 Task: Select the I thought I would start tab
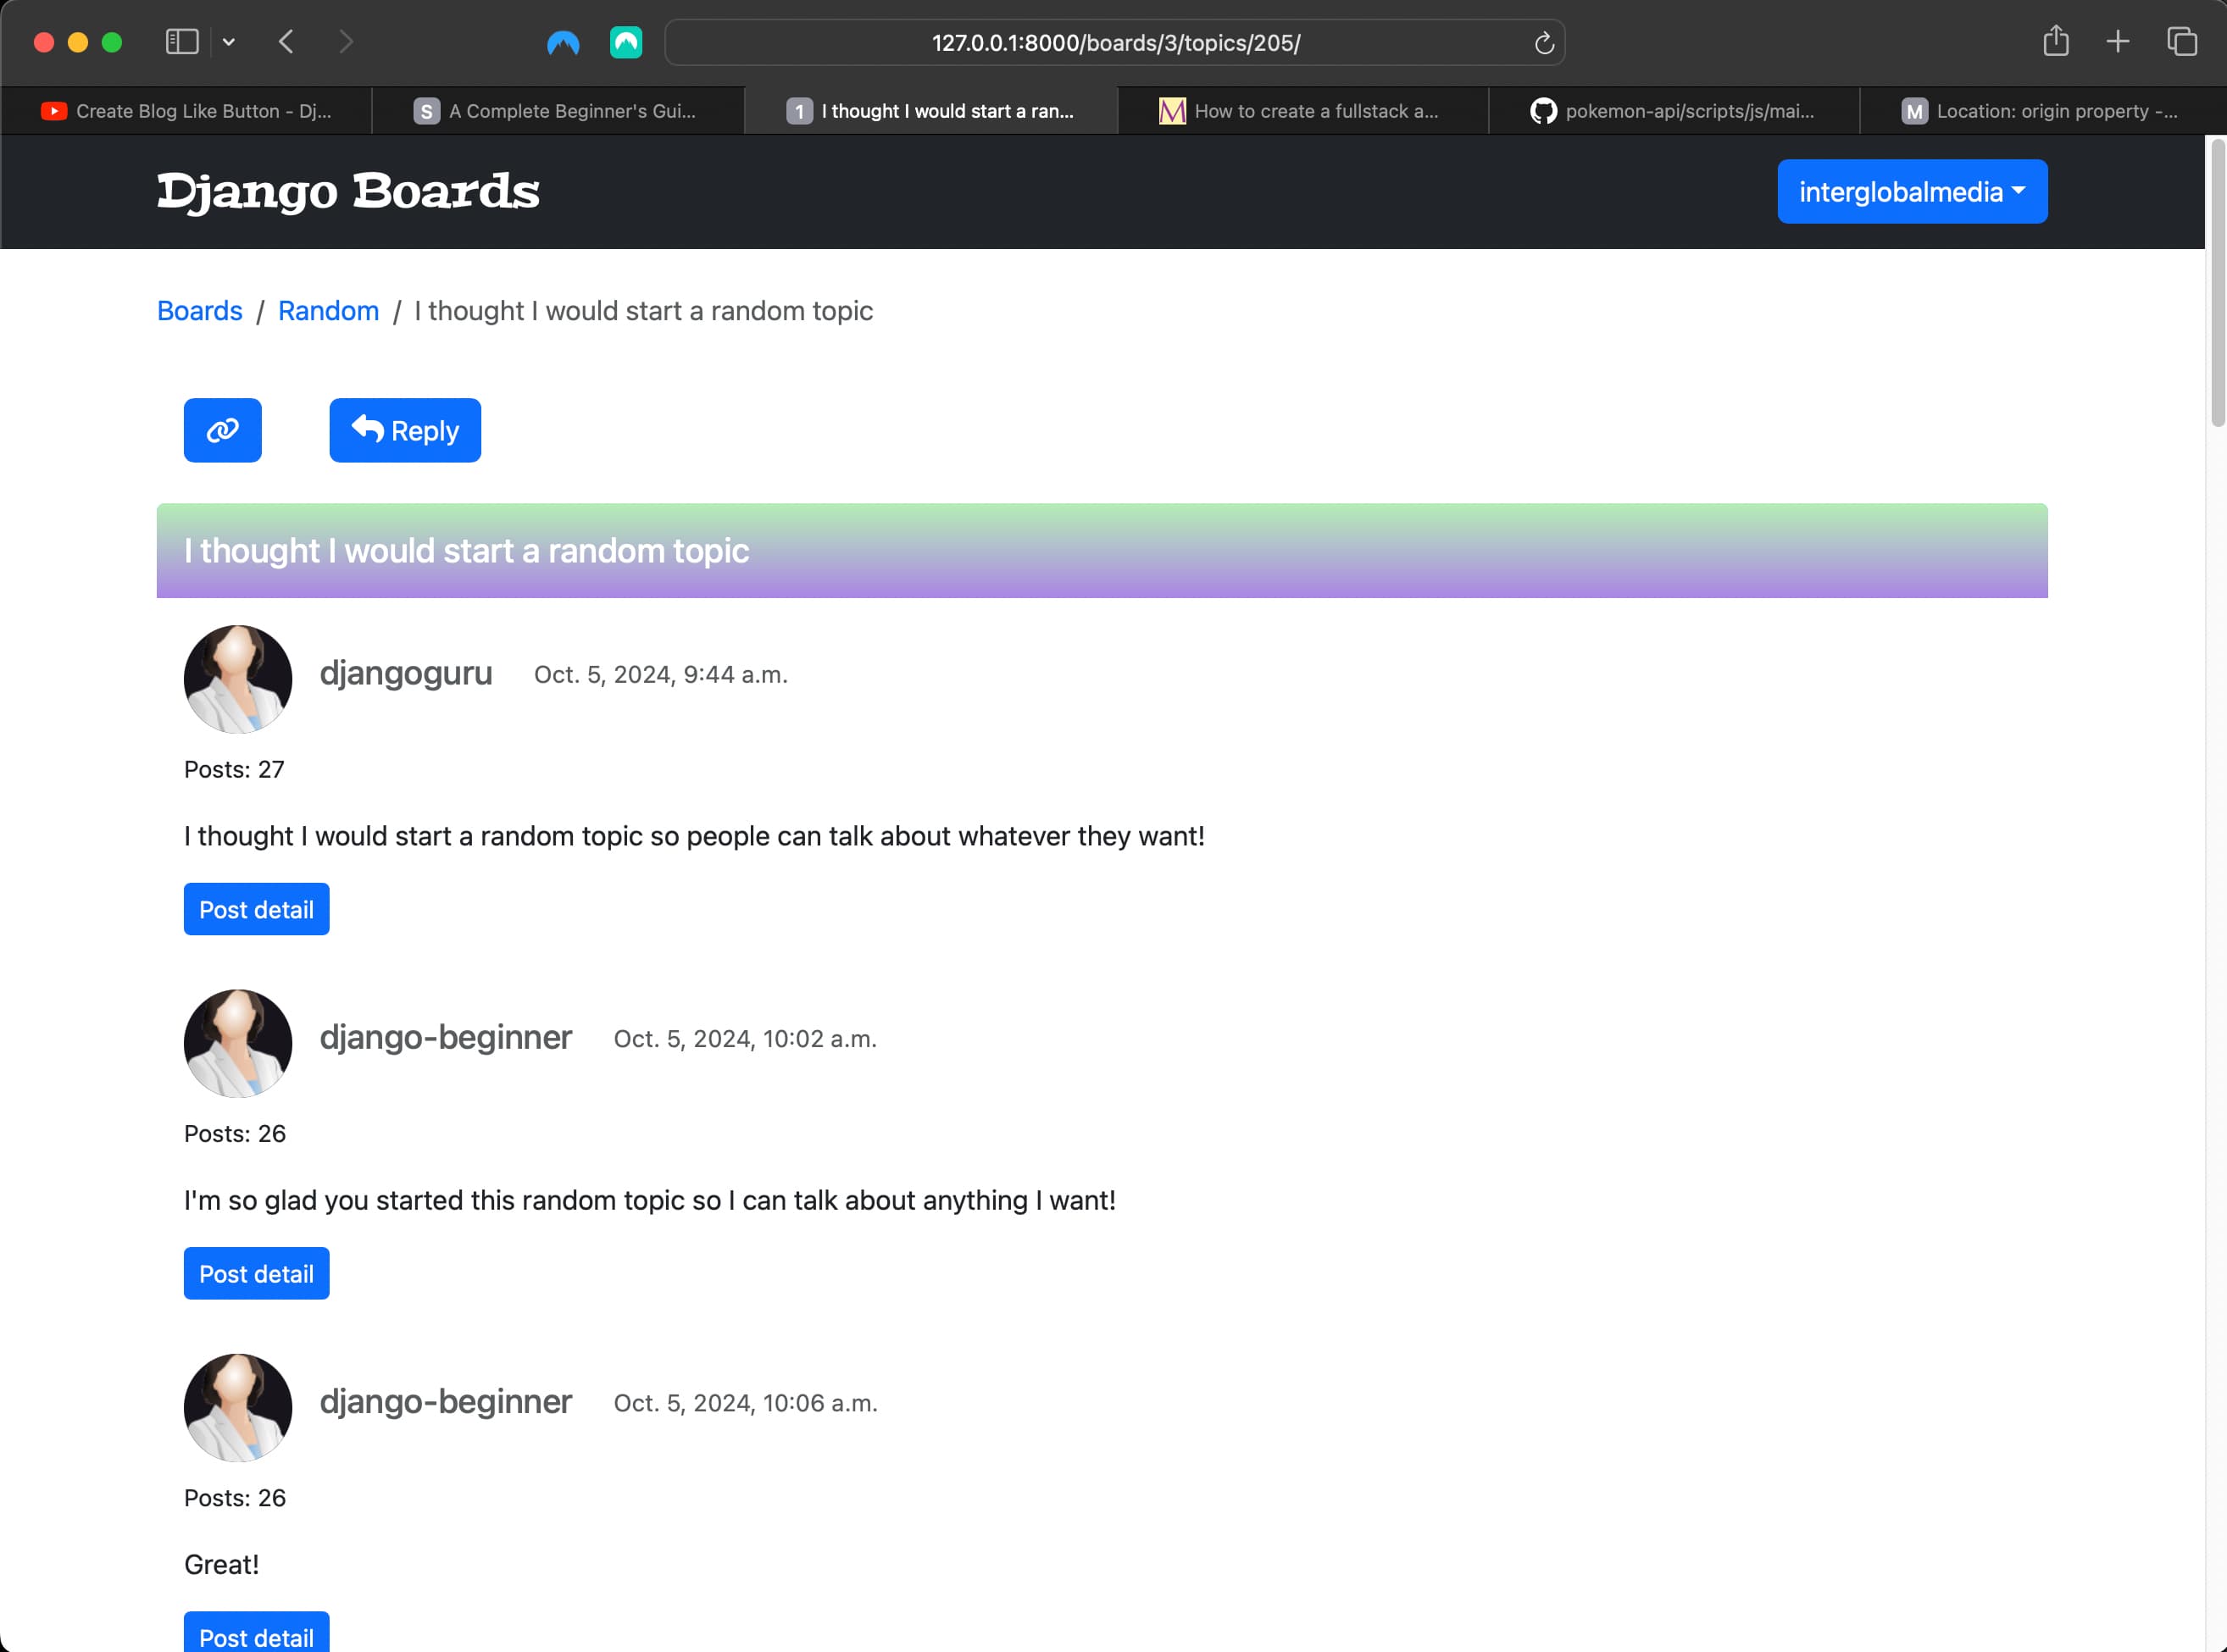pos(930,111)
